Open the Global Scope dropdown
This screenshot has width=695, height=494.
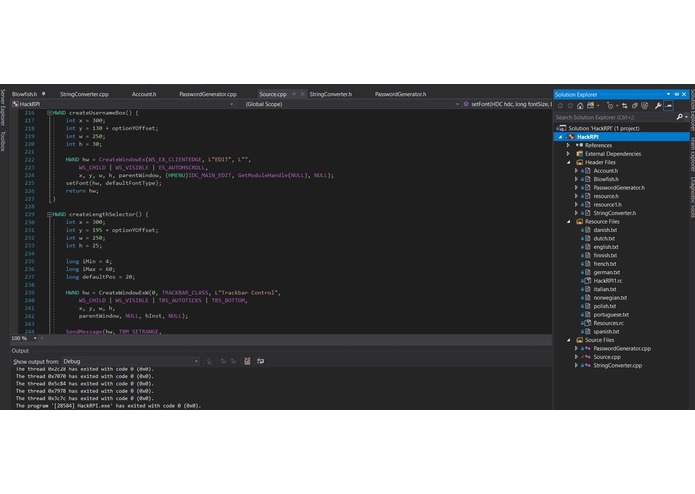click(457, 104)
